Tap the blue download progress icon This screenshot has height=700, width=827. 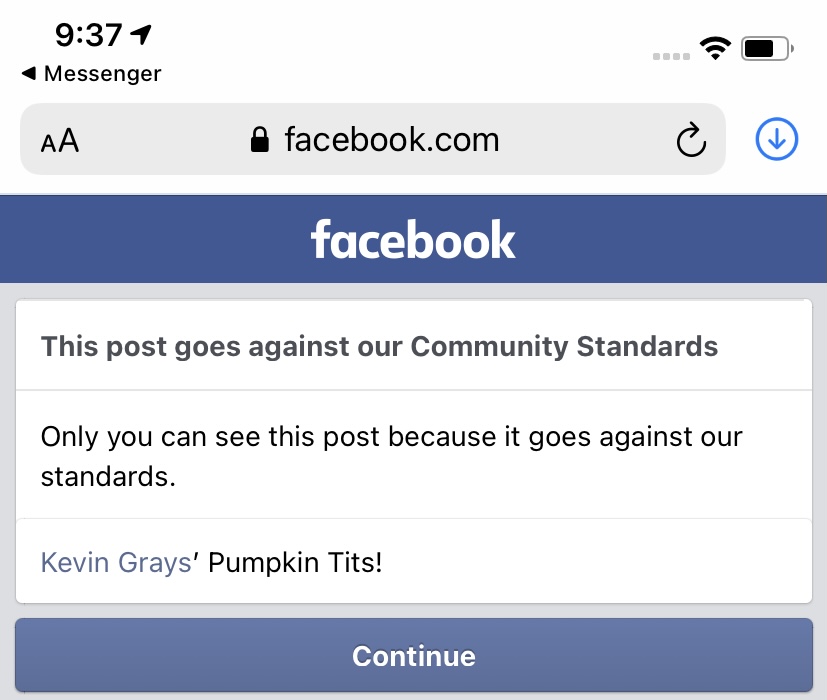pos(776,139)
